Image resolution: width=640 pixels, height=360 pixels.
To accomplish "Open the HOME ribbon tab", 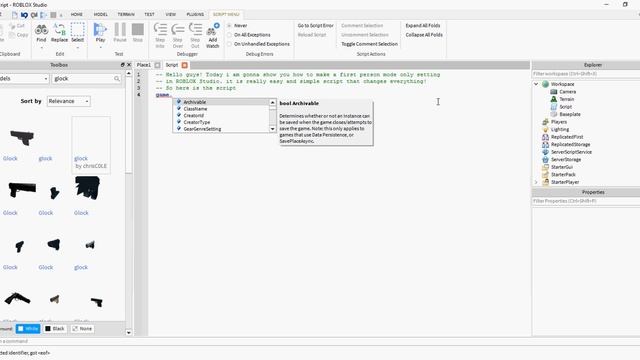I will pos(77,14).
